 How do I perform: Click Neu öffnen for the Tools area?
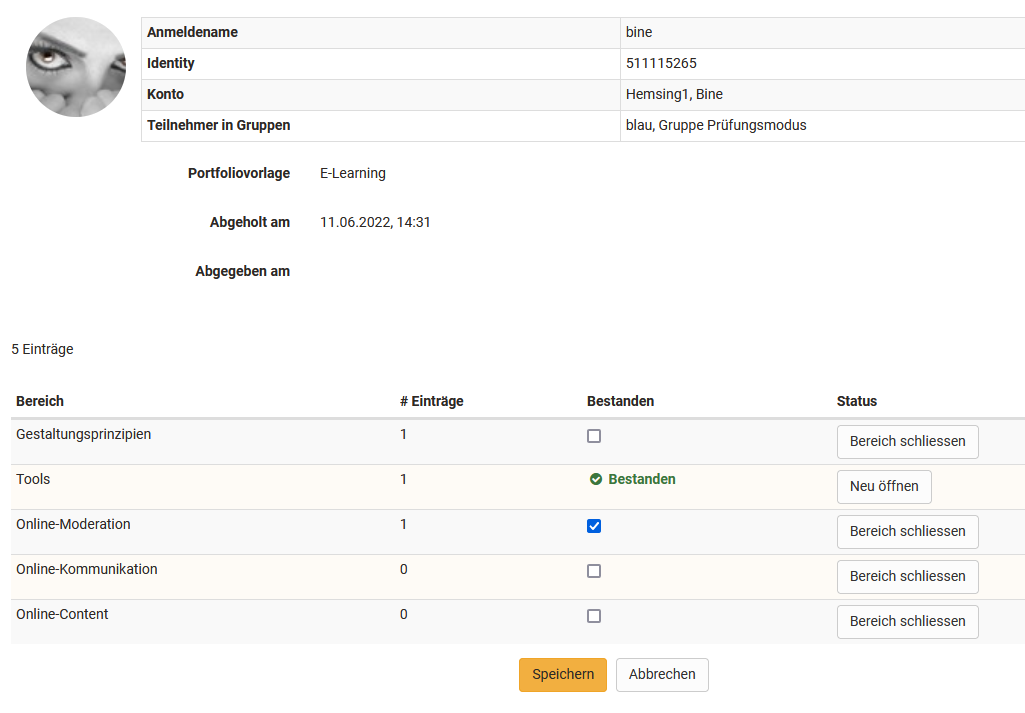click(884, 486)
